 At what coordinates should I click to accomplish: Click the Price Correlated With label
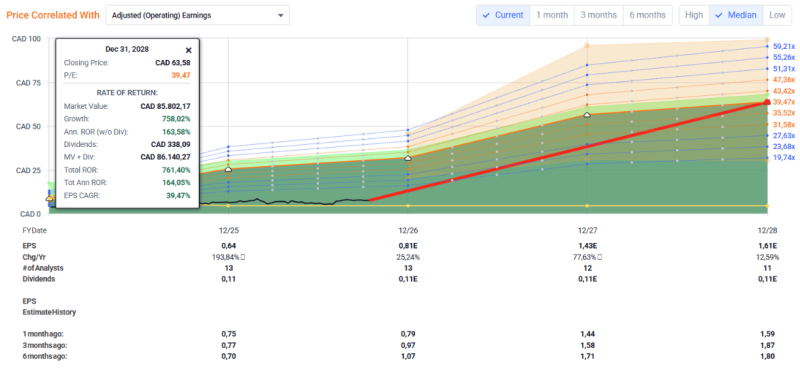pos(53,15)
